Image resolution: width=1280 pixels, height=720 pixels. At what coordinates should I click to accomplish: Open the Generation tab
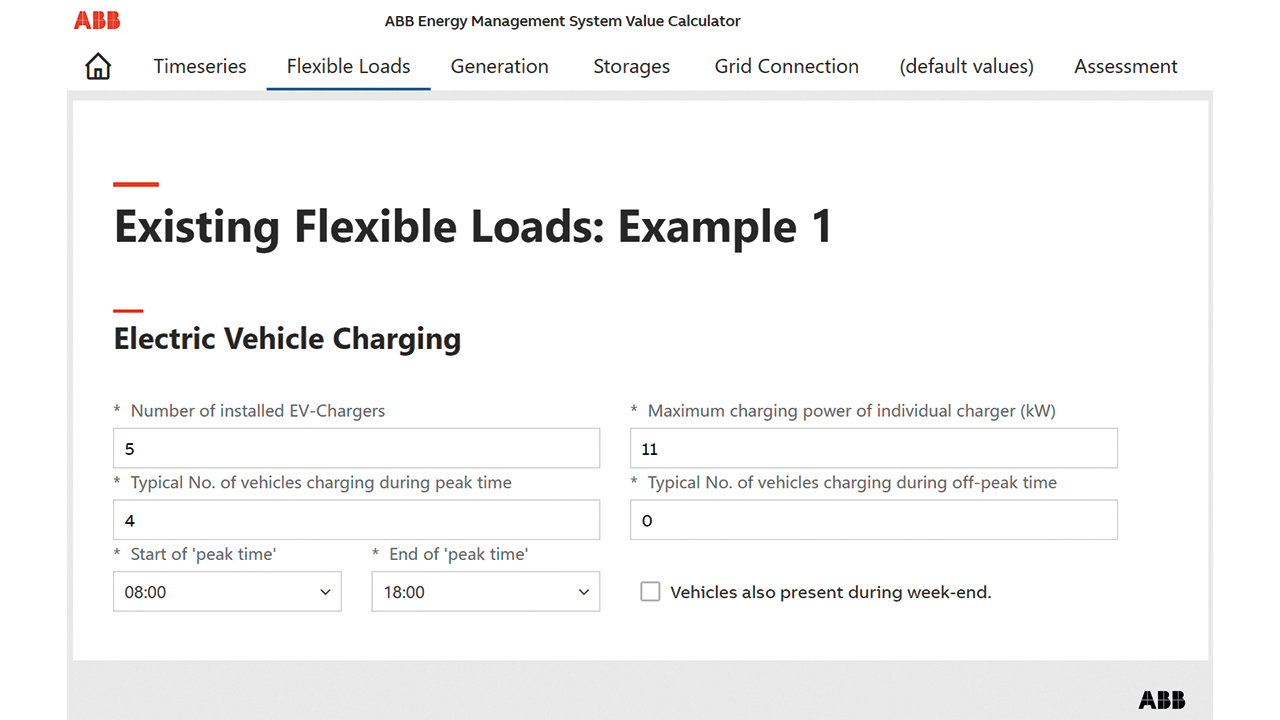499,67
